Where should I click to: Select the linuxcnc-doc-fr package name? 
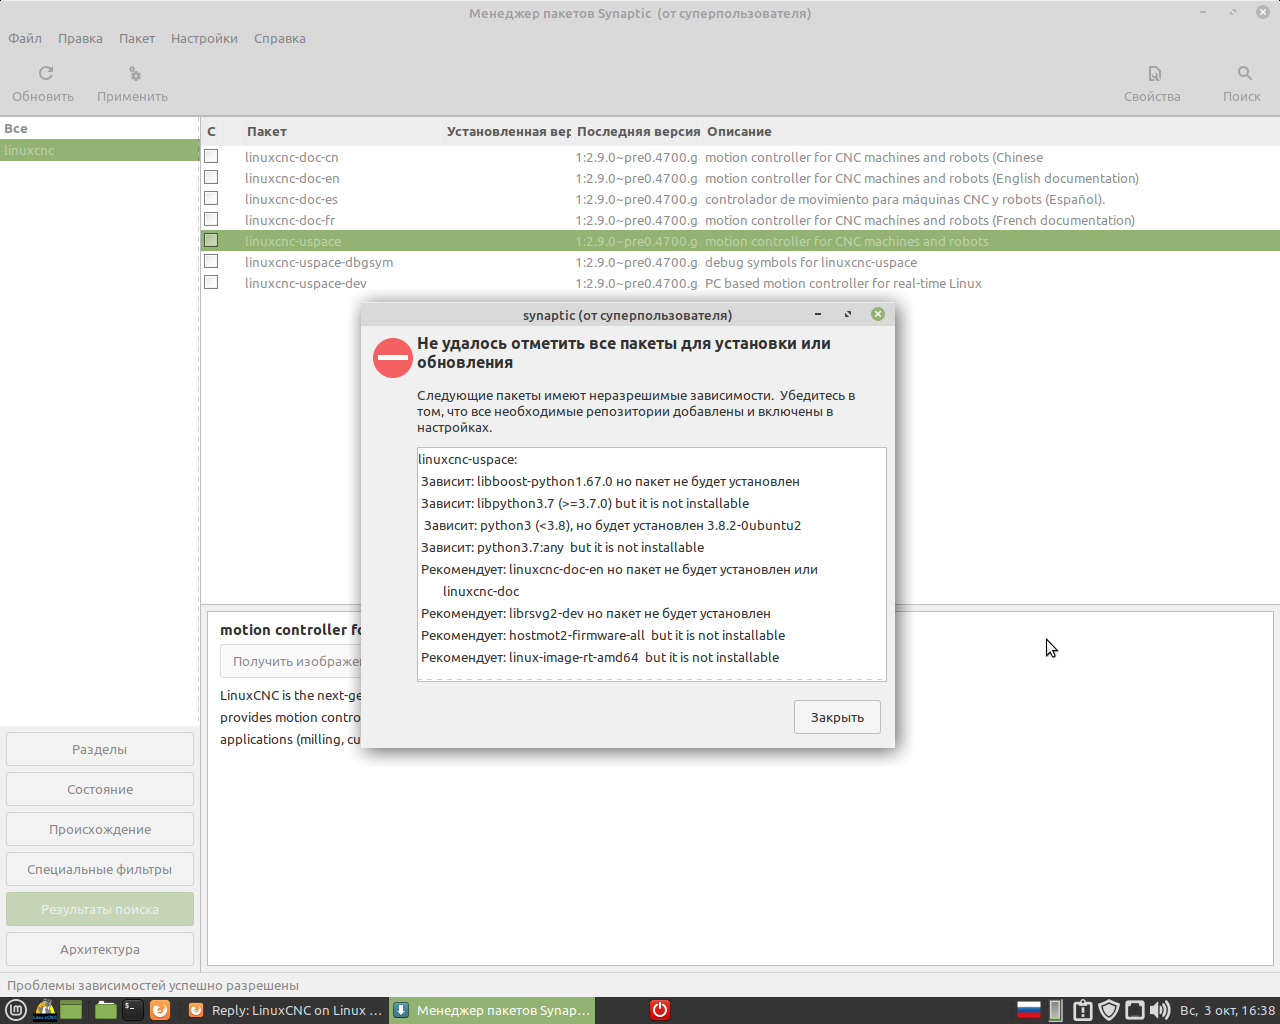[x=290, y=220]
